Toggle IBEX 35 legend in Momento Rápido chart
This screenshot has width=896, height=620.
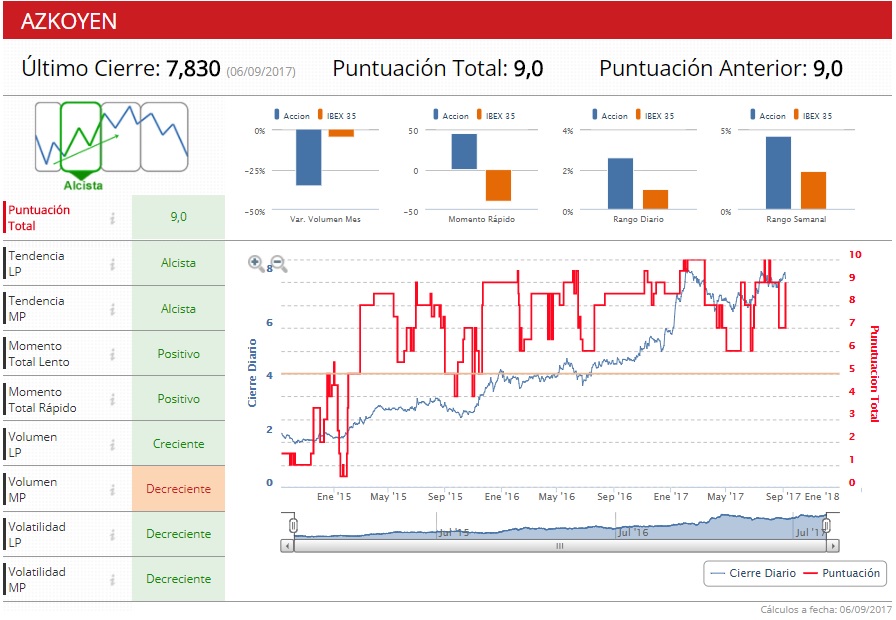point(496,115)
